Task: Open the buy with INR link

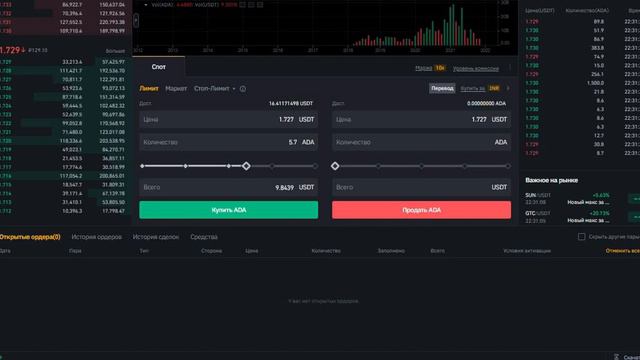Action: (480, 88)
